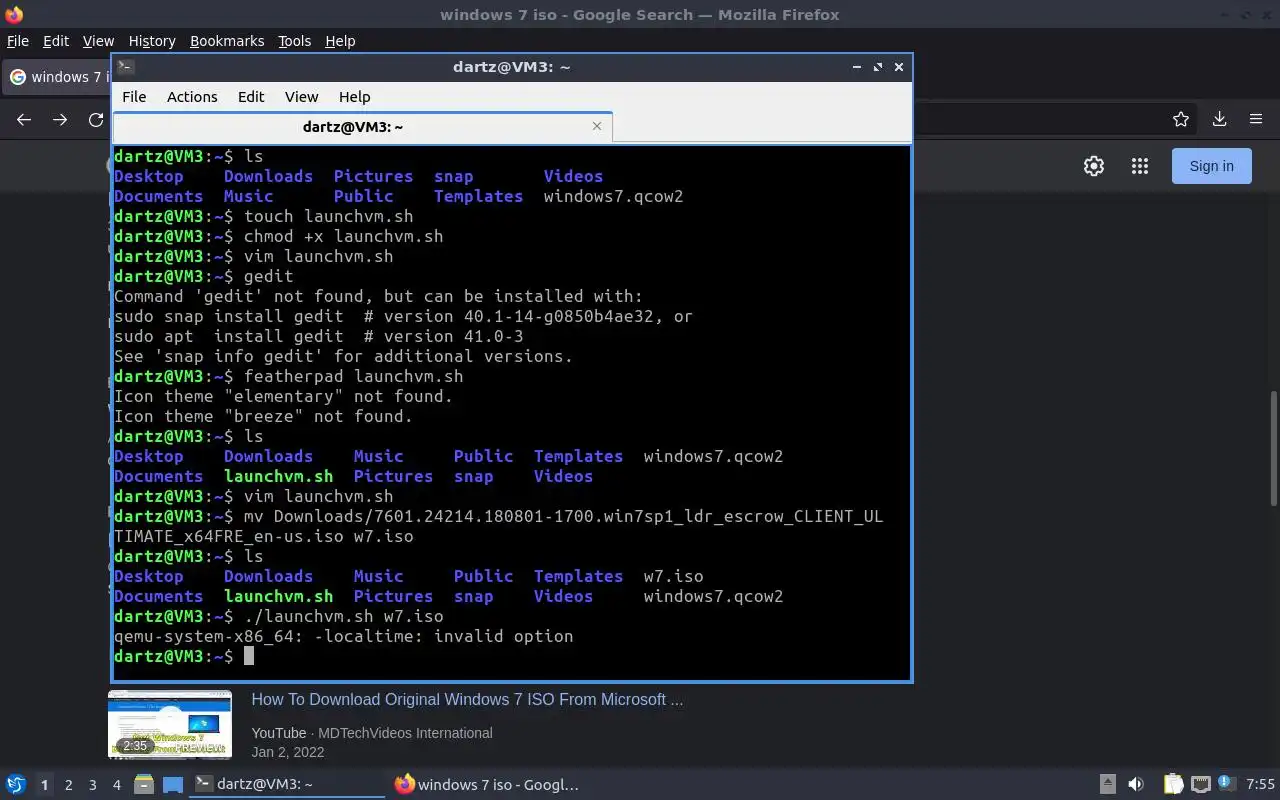Click the terminal window title icon
The image size is (1280, 800).
pyautogui.click(x=125, y=67)
